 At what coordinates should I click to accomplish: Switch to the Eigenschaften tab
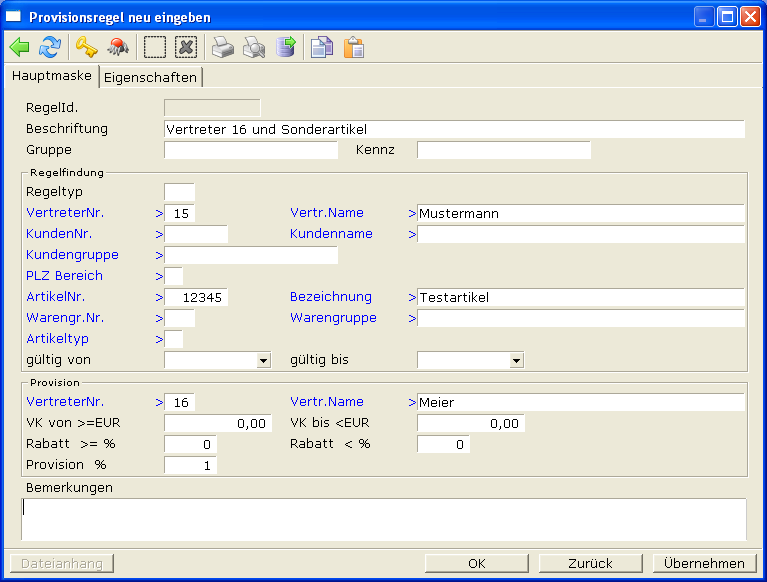point(150,77)
